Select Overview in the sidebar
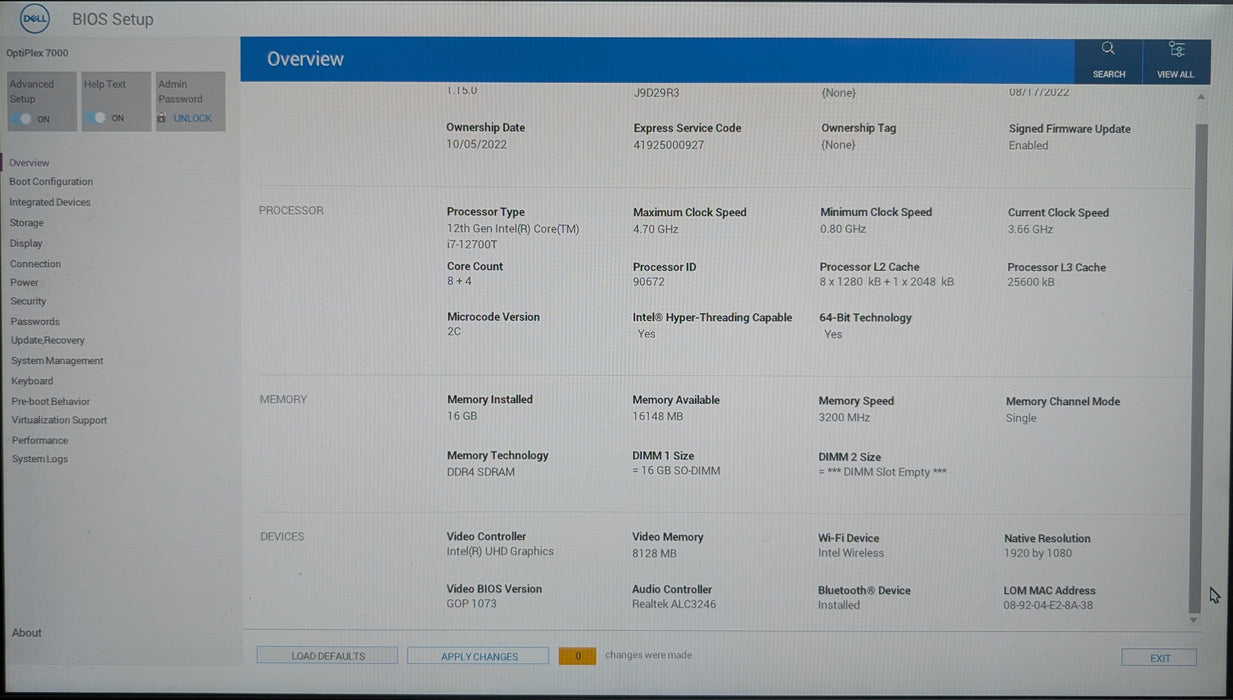Image resolution: width=1233 pixels, height=700 pixels. [x=29, y=163]
